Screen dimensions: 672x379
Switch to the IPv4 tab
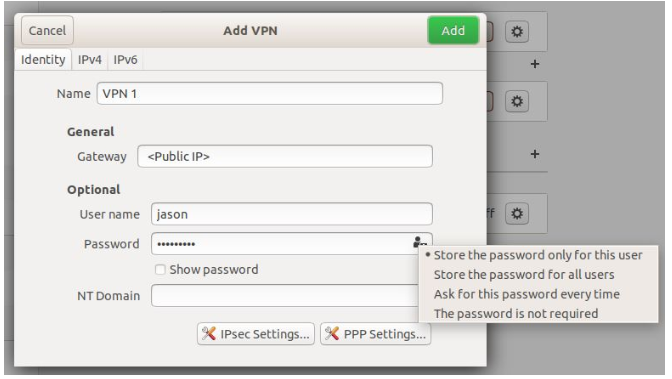90,60
